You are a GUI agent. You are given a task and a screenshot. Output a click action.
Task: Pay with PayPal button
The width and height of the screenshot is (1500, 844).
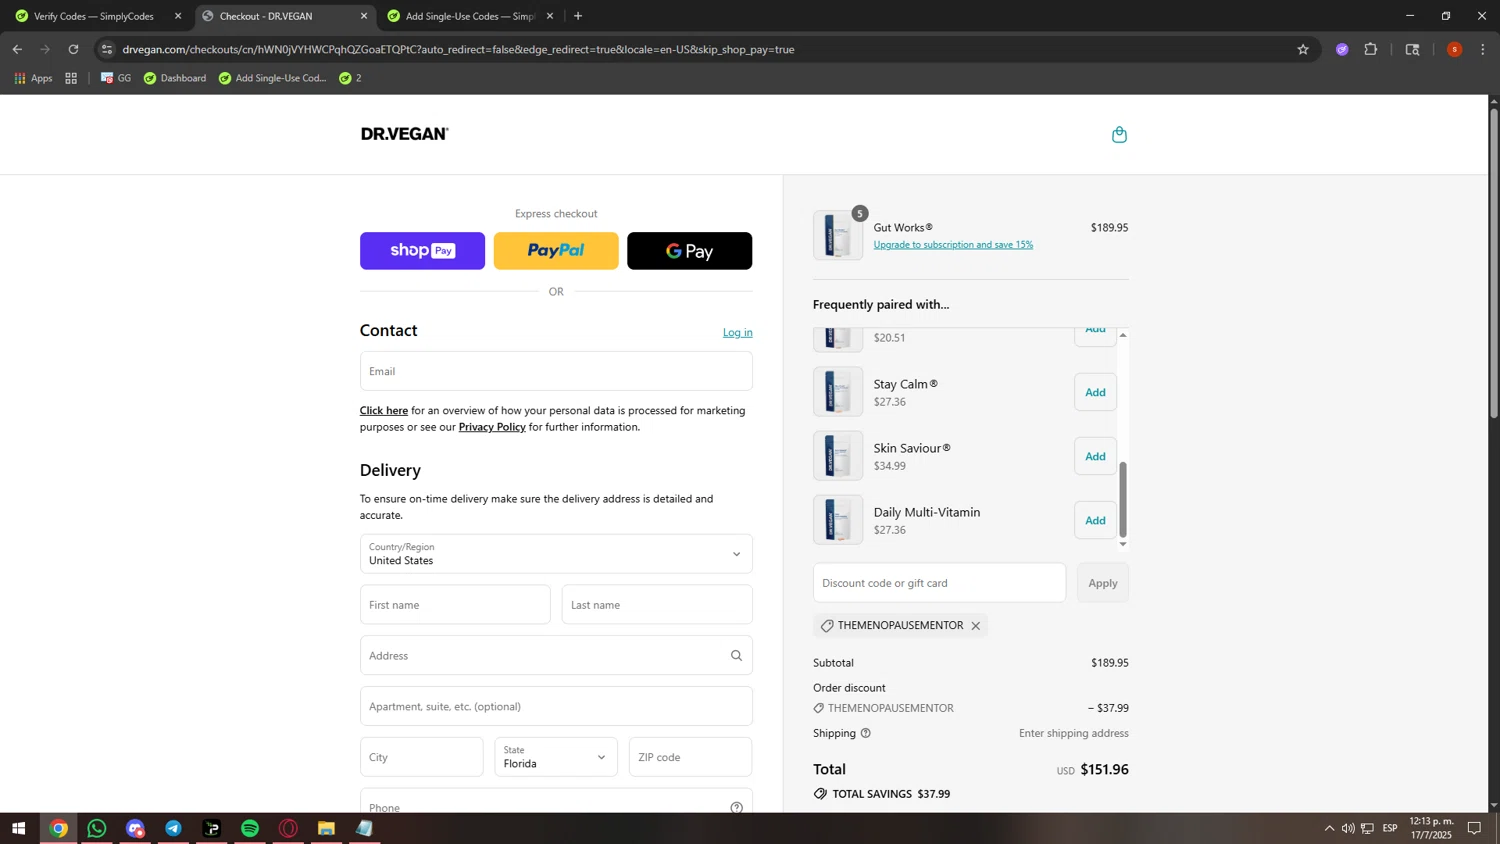click(556, 251)
